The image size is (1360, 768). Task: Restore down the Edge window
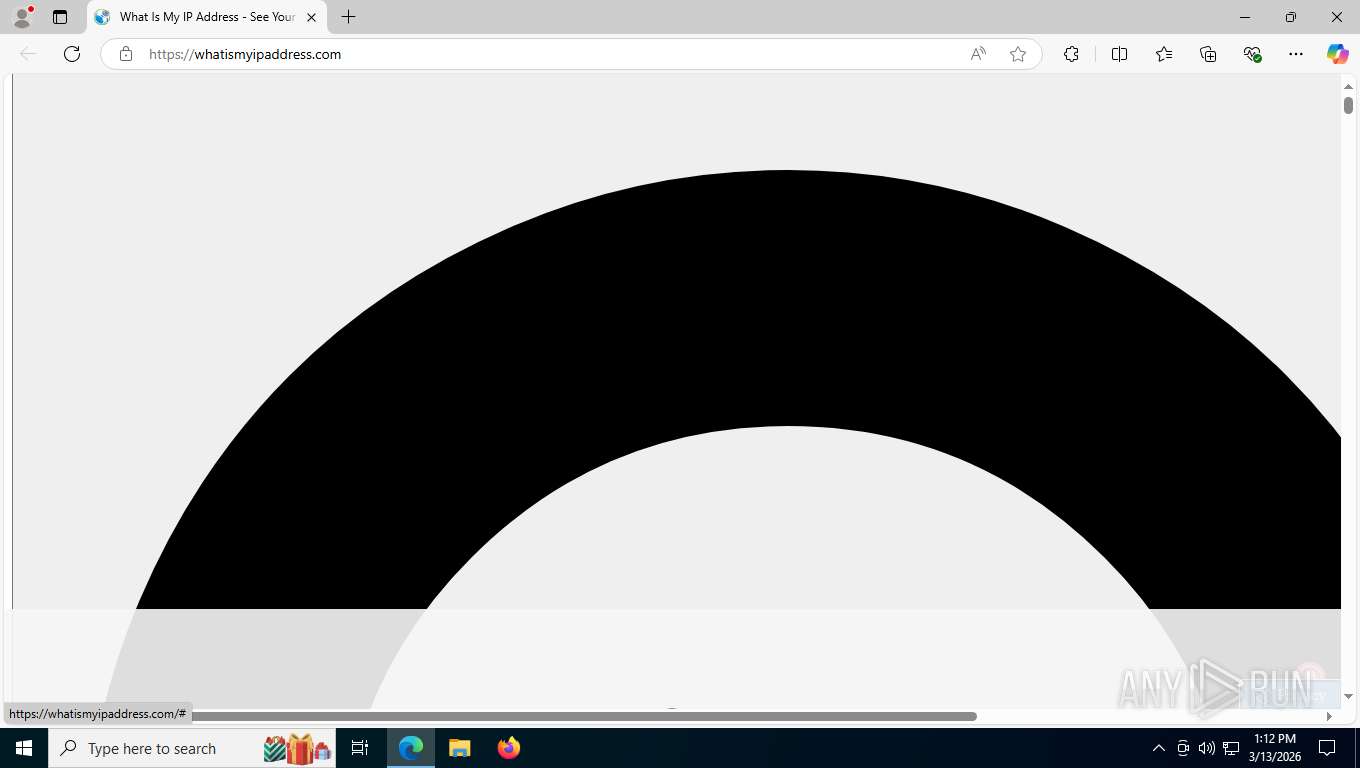1291,17
